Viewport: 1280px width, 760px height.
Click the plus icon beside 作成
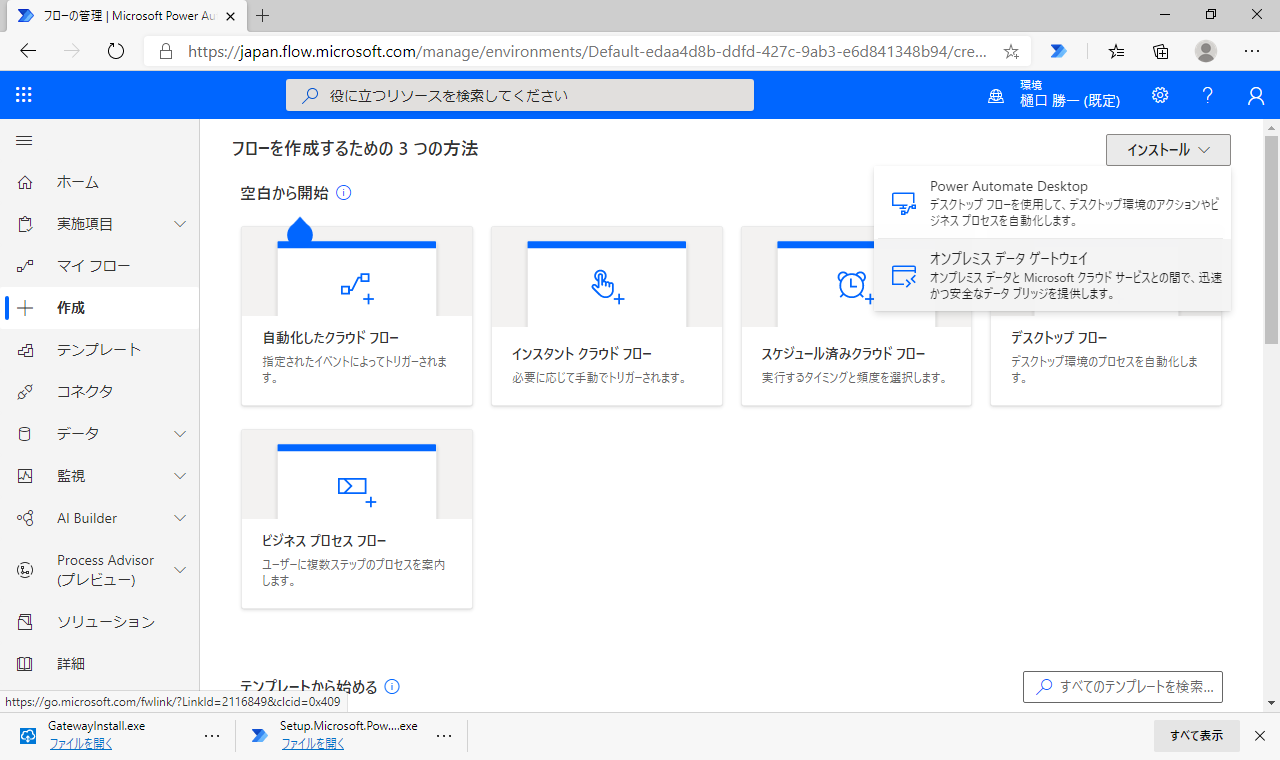[25, 308]
